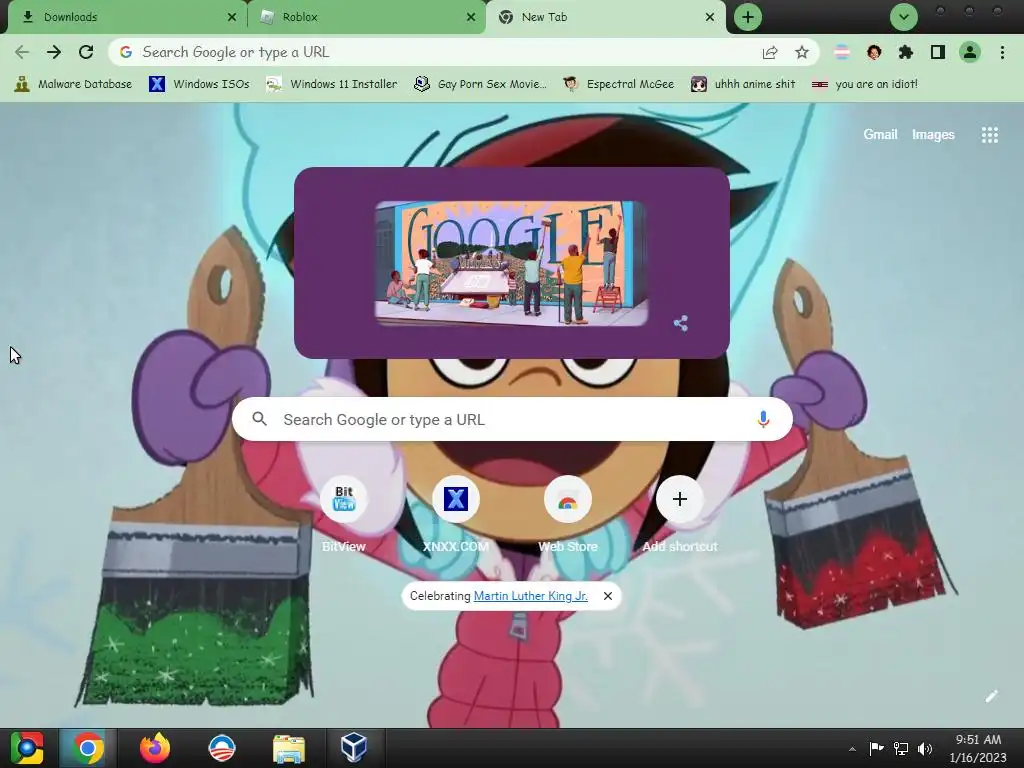Open the face avatar extension icon
This screenshot has height=768, width=1024.
tap(874, 52)
